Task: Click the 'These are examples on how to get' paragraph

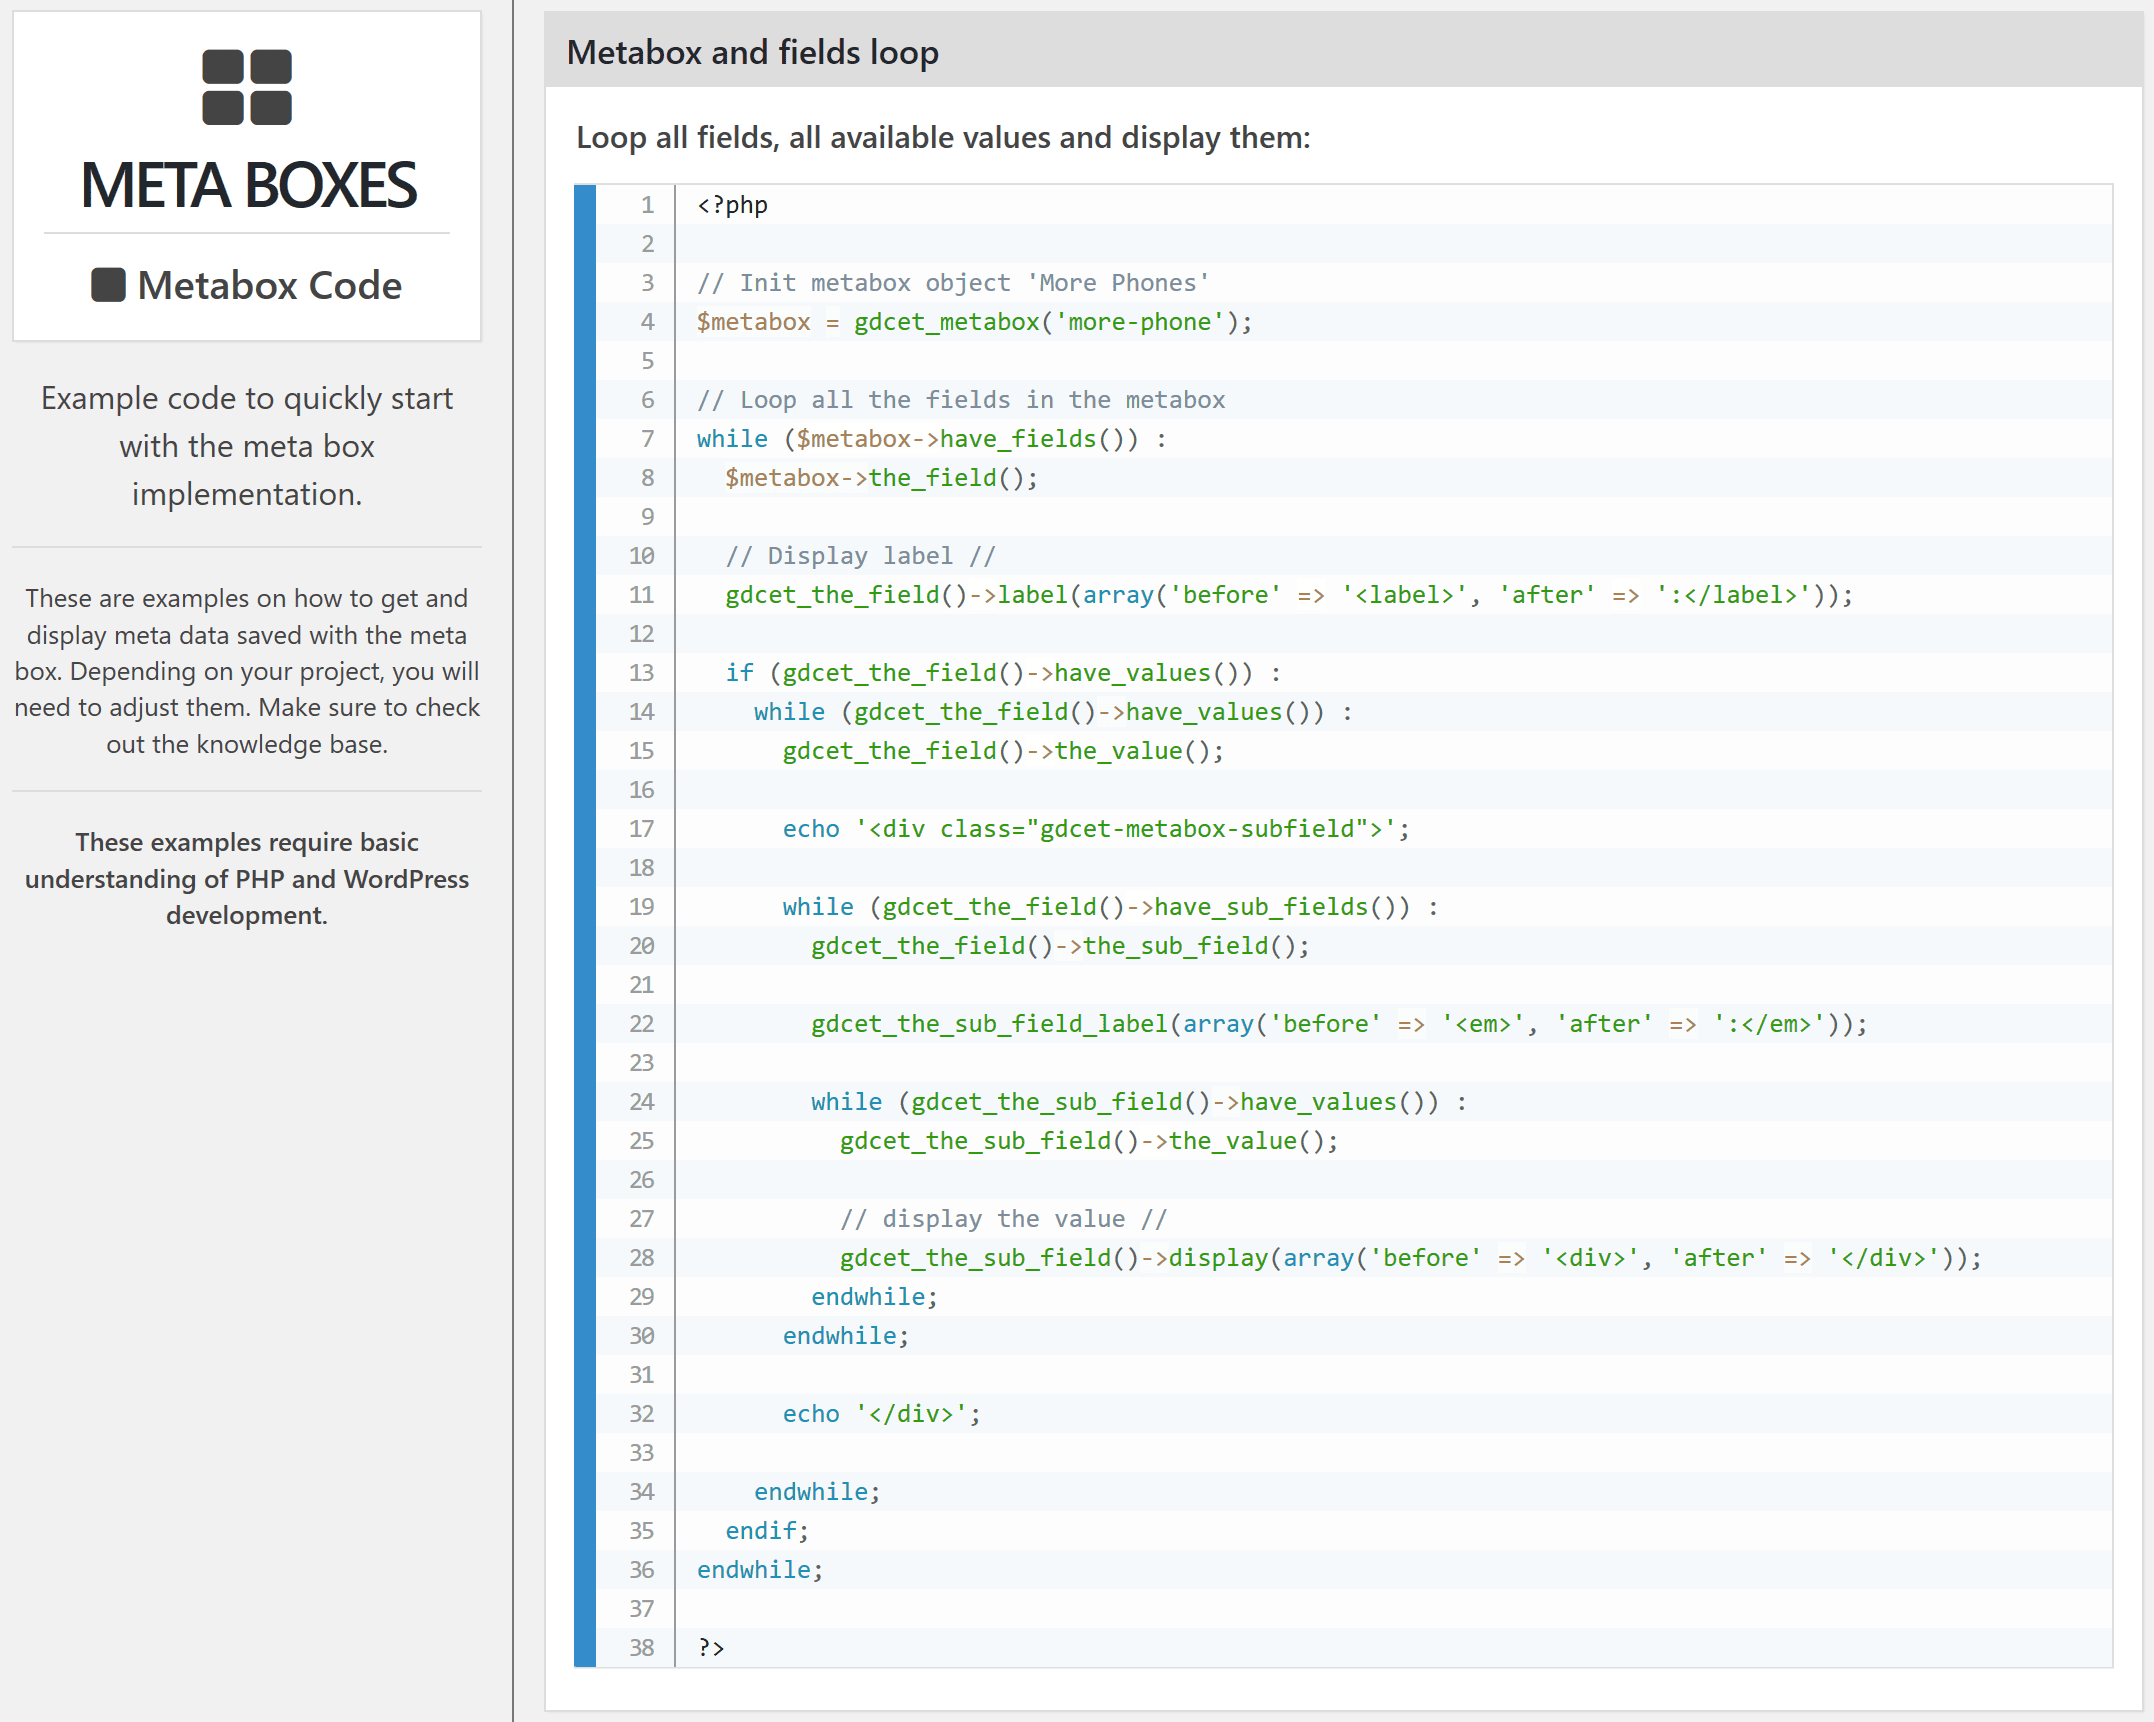Action: click(x=247, y=671)
